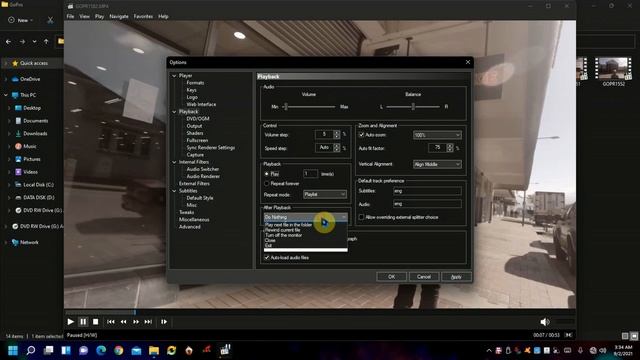Select Output in the options tree

(x=194, y=126)
